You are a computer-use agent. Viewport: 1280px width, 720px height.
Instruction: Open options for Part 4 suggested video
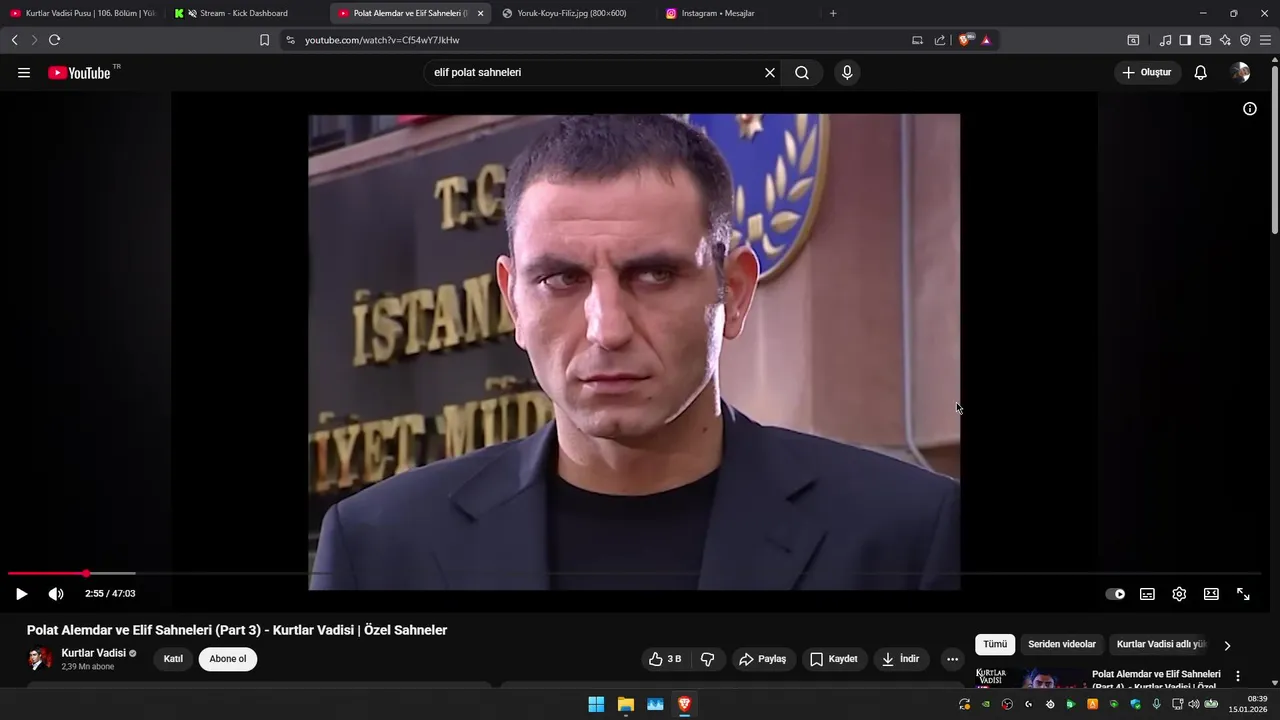click(1238, 676)
